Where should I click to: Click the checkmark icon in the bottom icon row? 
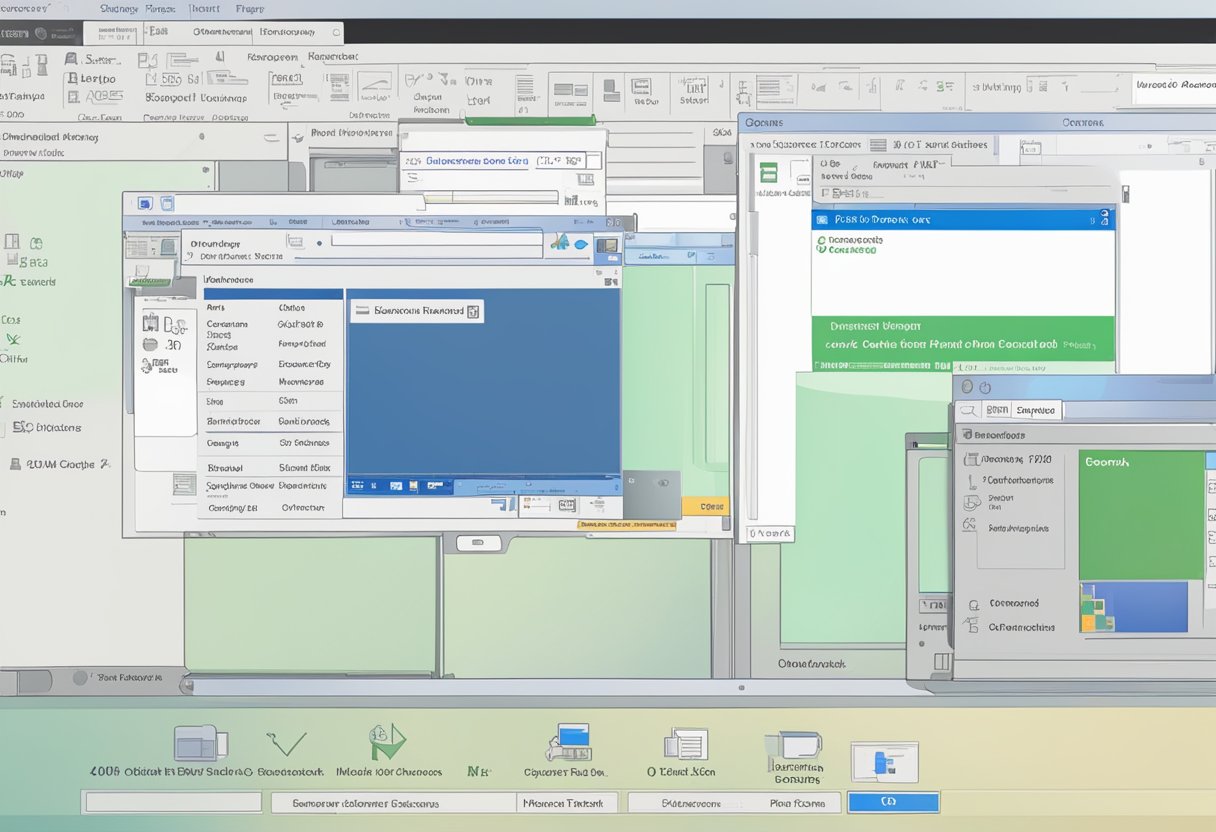[x=287, y=746]
